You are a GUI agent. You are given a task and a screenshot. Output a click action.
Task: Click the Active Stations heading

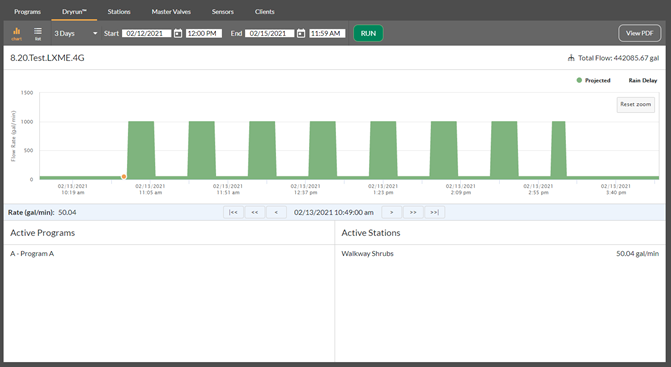point(371,233)
